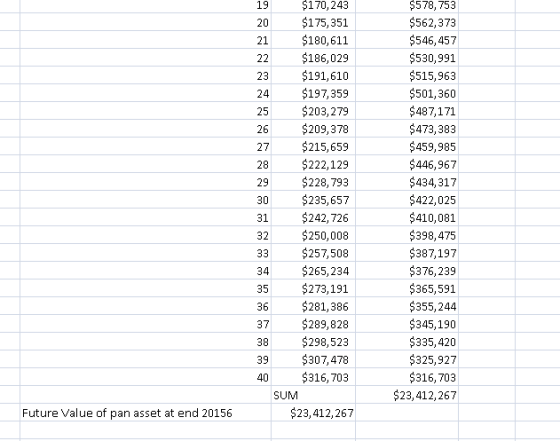
Task: Click the row number 23 cell
Action: tap(146, 75)
